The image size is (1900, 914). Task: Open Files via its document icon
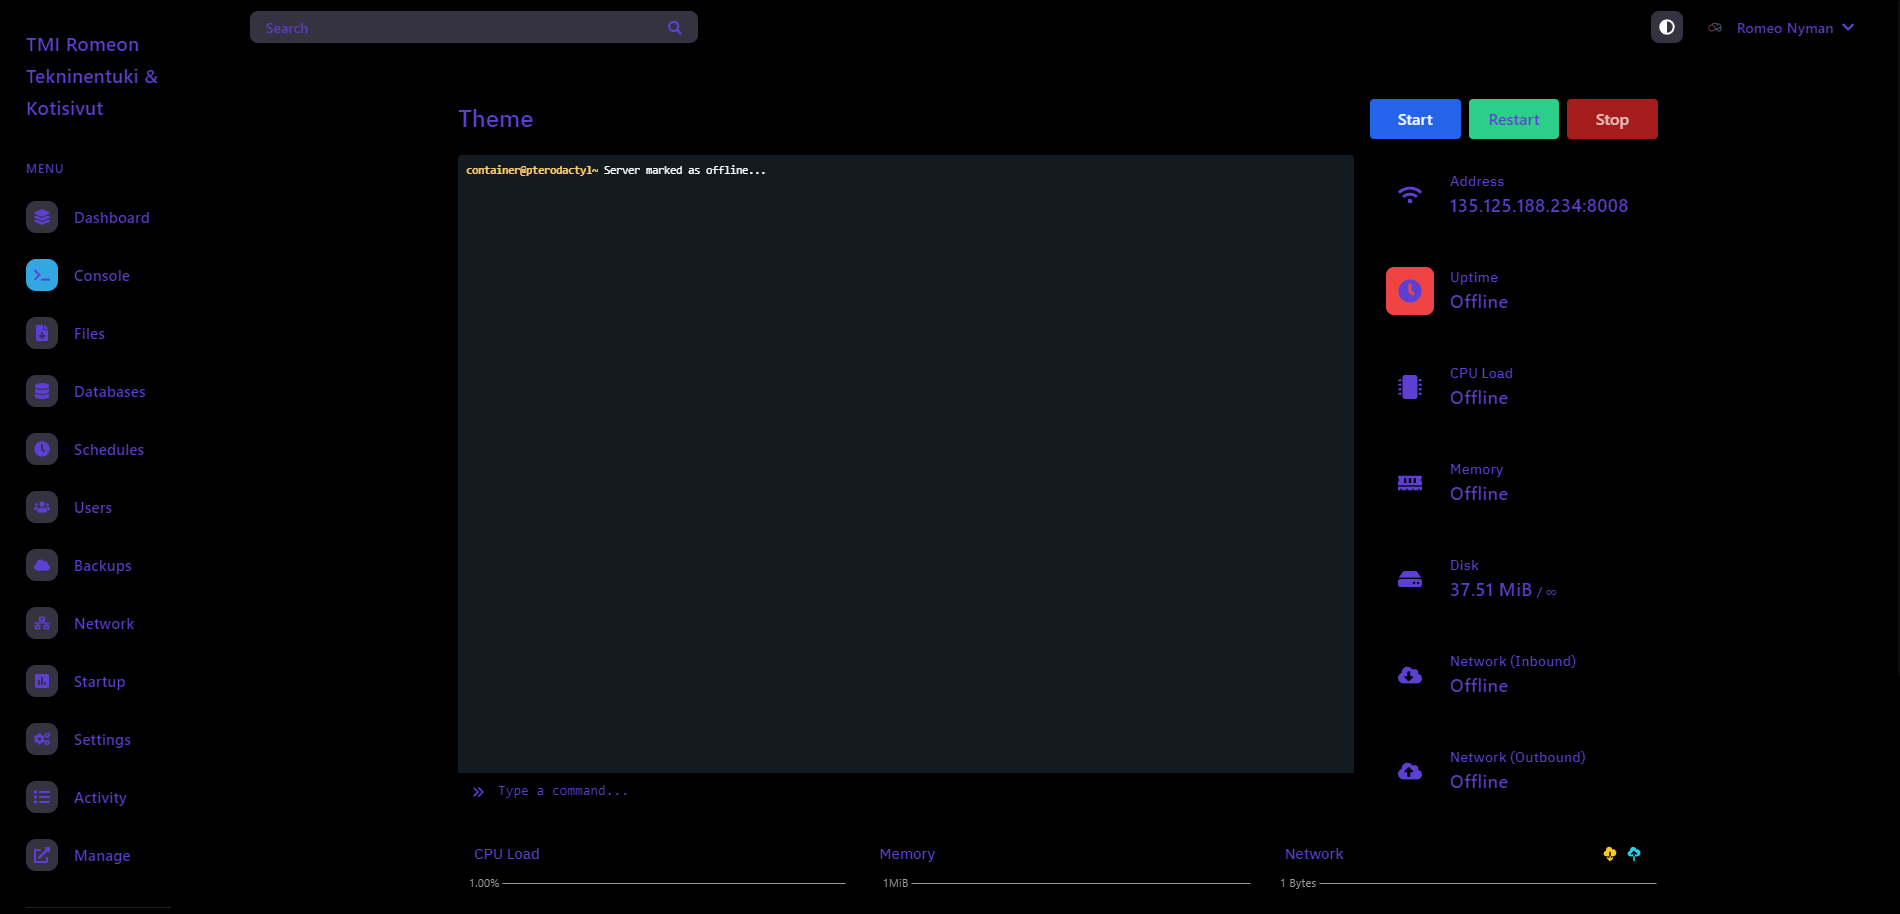(42, 333)
